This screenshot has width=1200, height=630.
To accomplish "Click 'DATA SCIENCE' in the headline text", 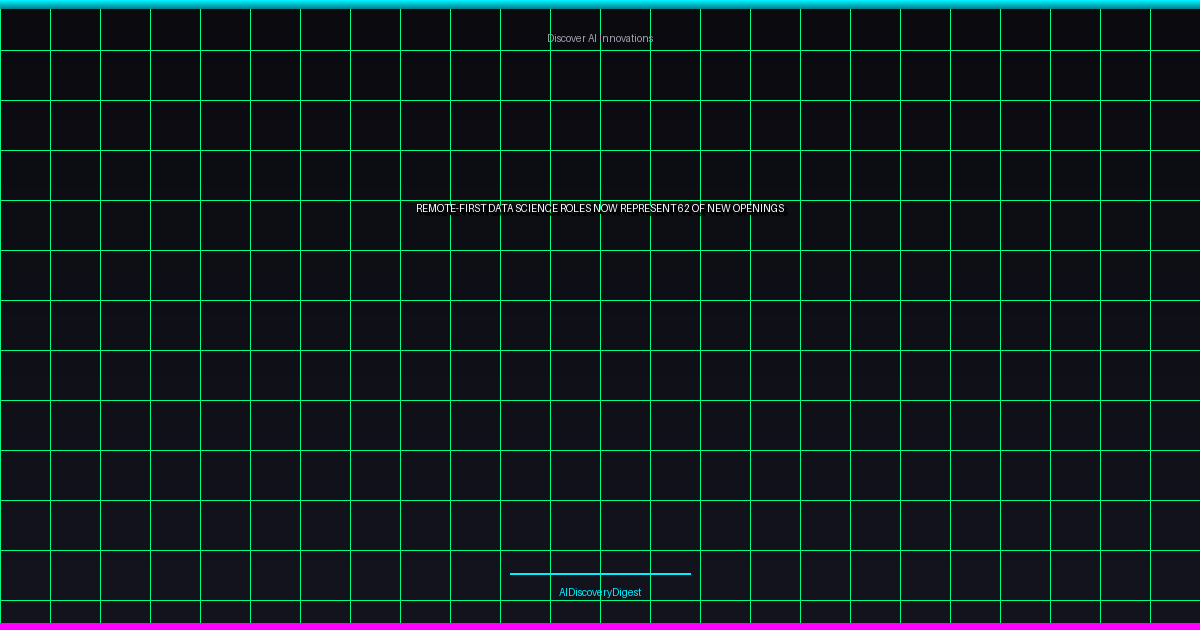I will pos(524,208).
